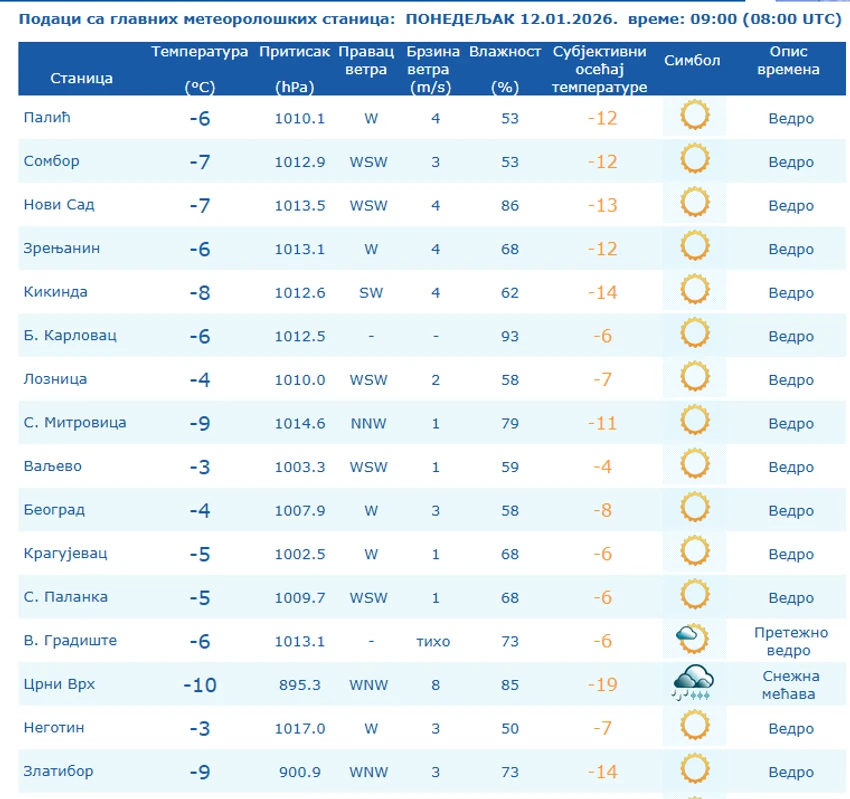Click the sunny icon in Палић row
This screenshot has width=850, height=799.
693,117
